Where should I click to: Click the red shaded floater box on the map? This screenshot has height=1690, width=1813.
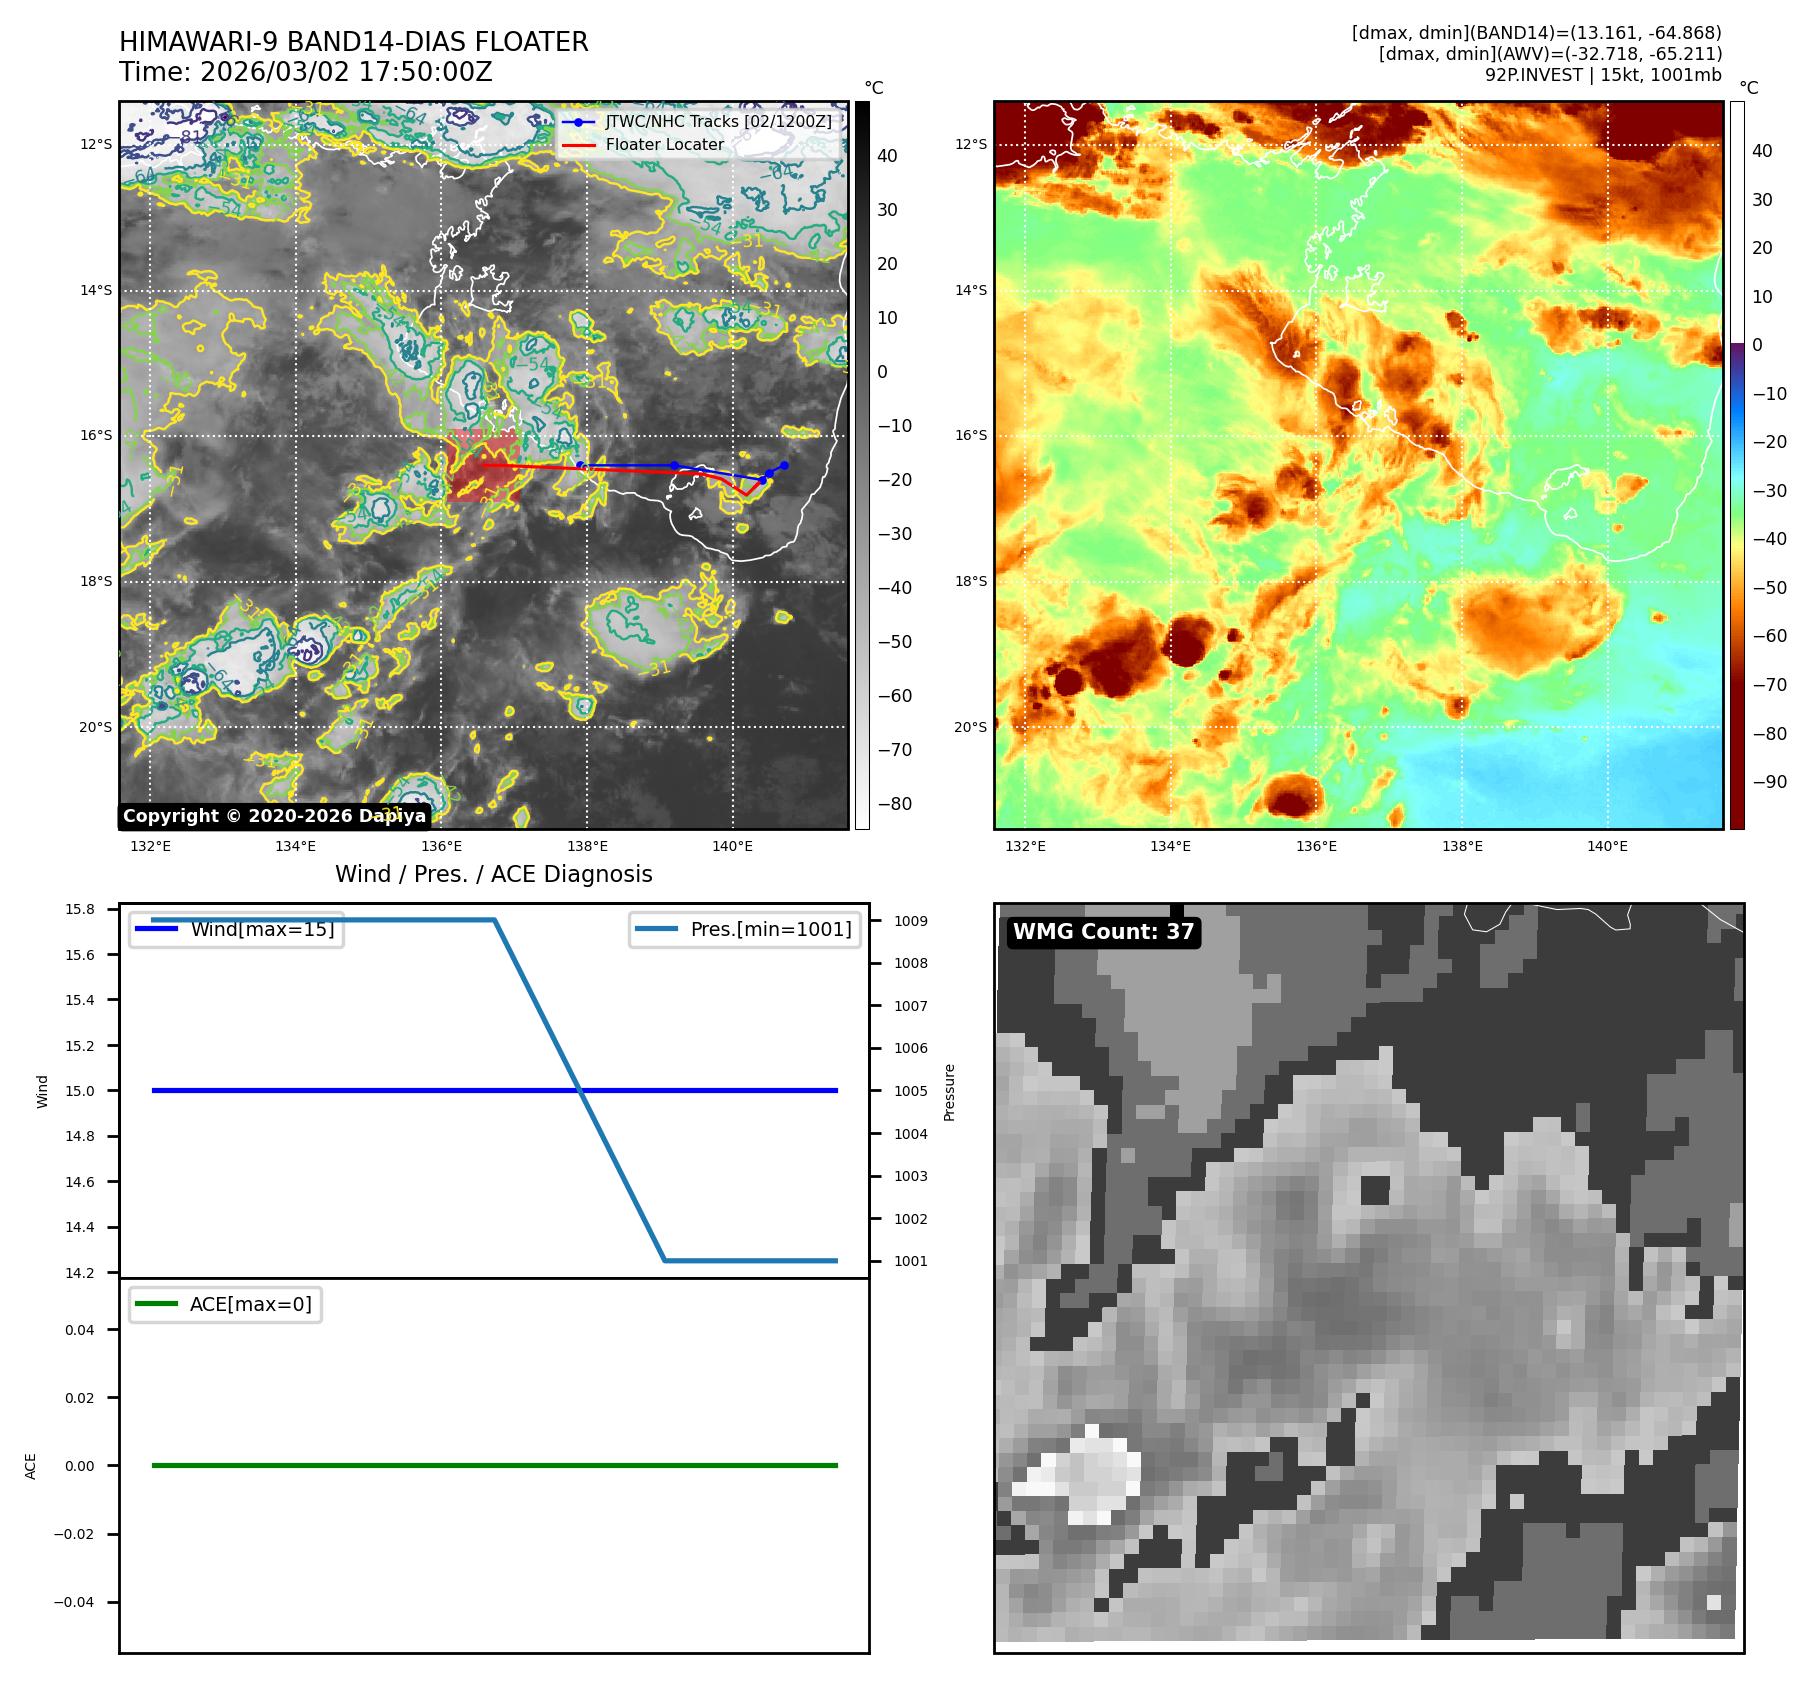[x=481, y=465]
